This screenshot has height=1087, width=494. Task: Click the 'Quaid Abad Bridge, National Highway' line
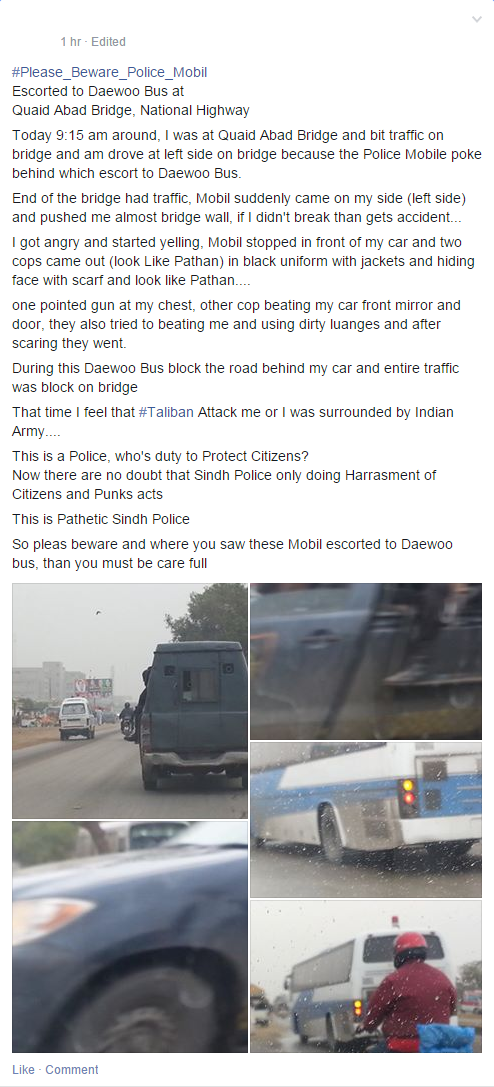(131, 110)
